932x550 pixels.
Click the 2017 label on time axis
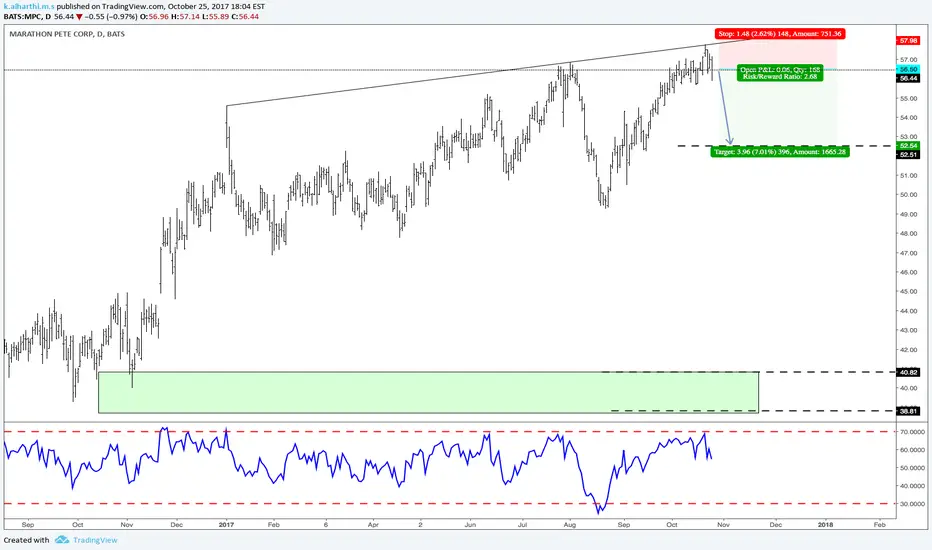click(x=226, y=525)
